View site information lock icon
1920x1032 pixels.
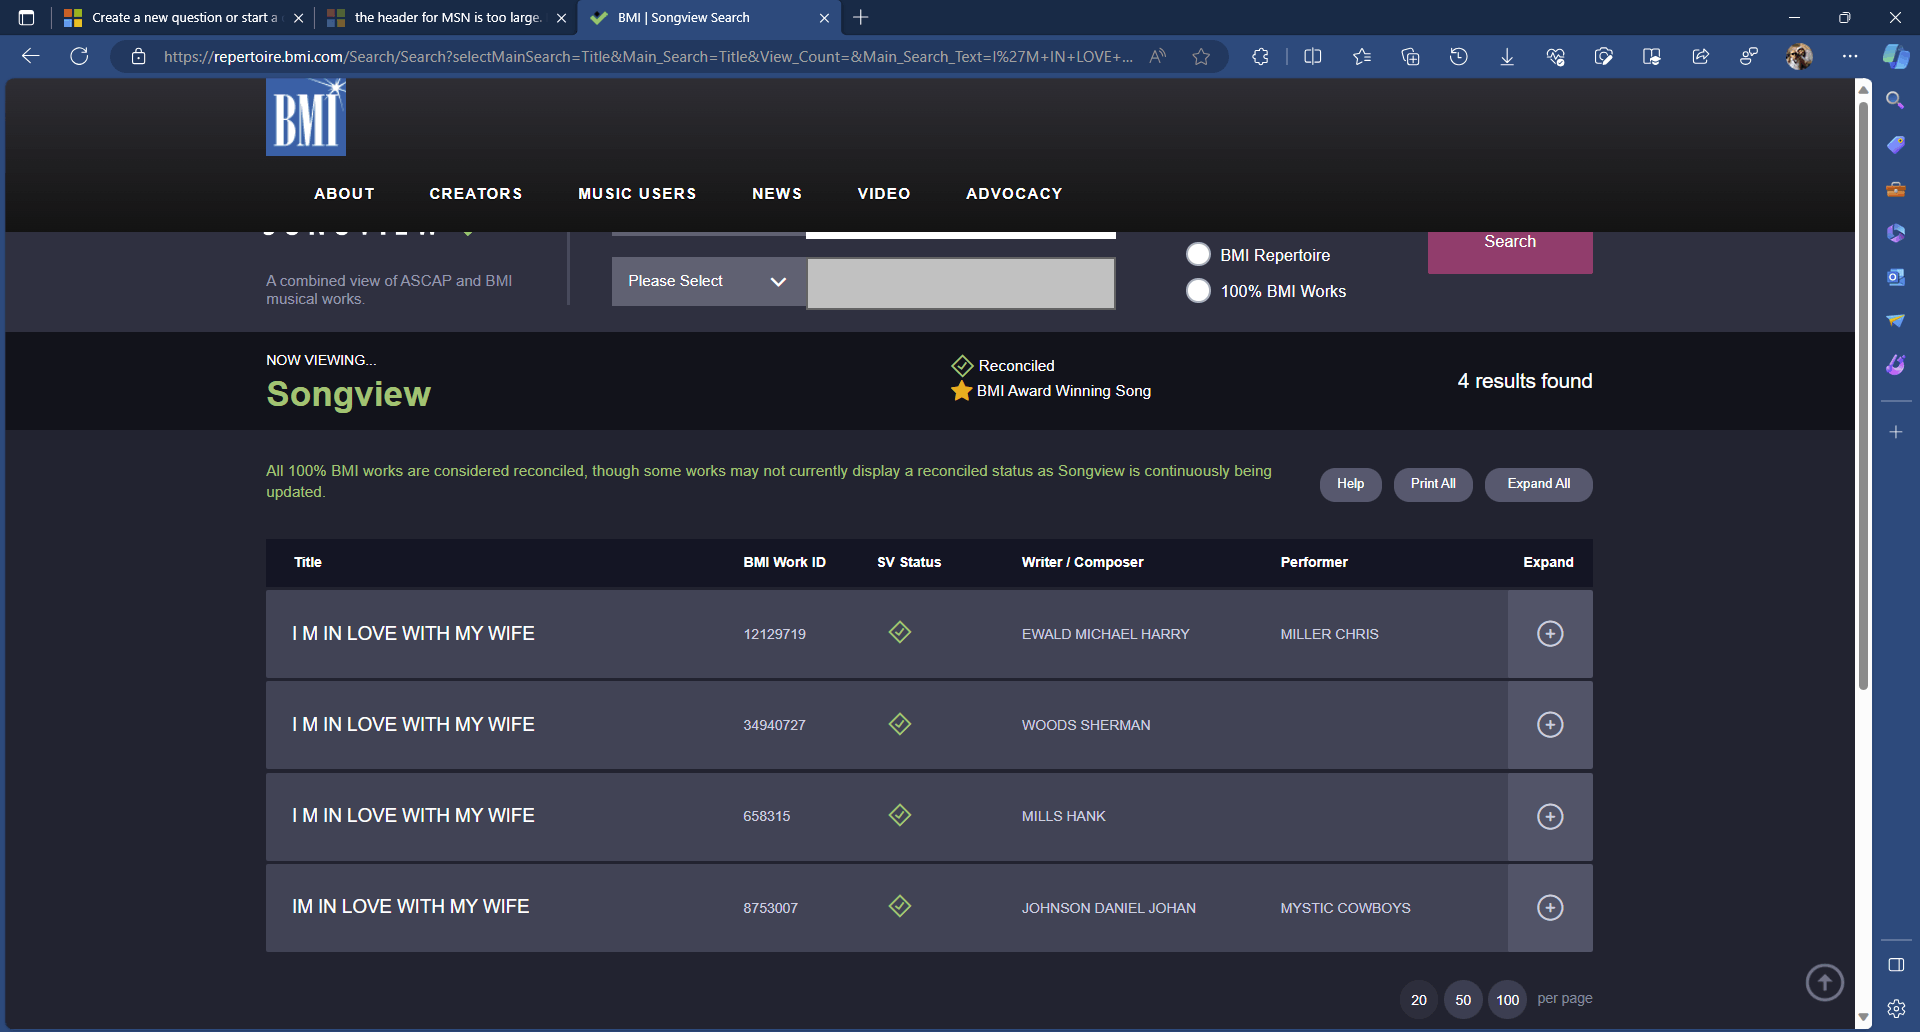[139, 57]
